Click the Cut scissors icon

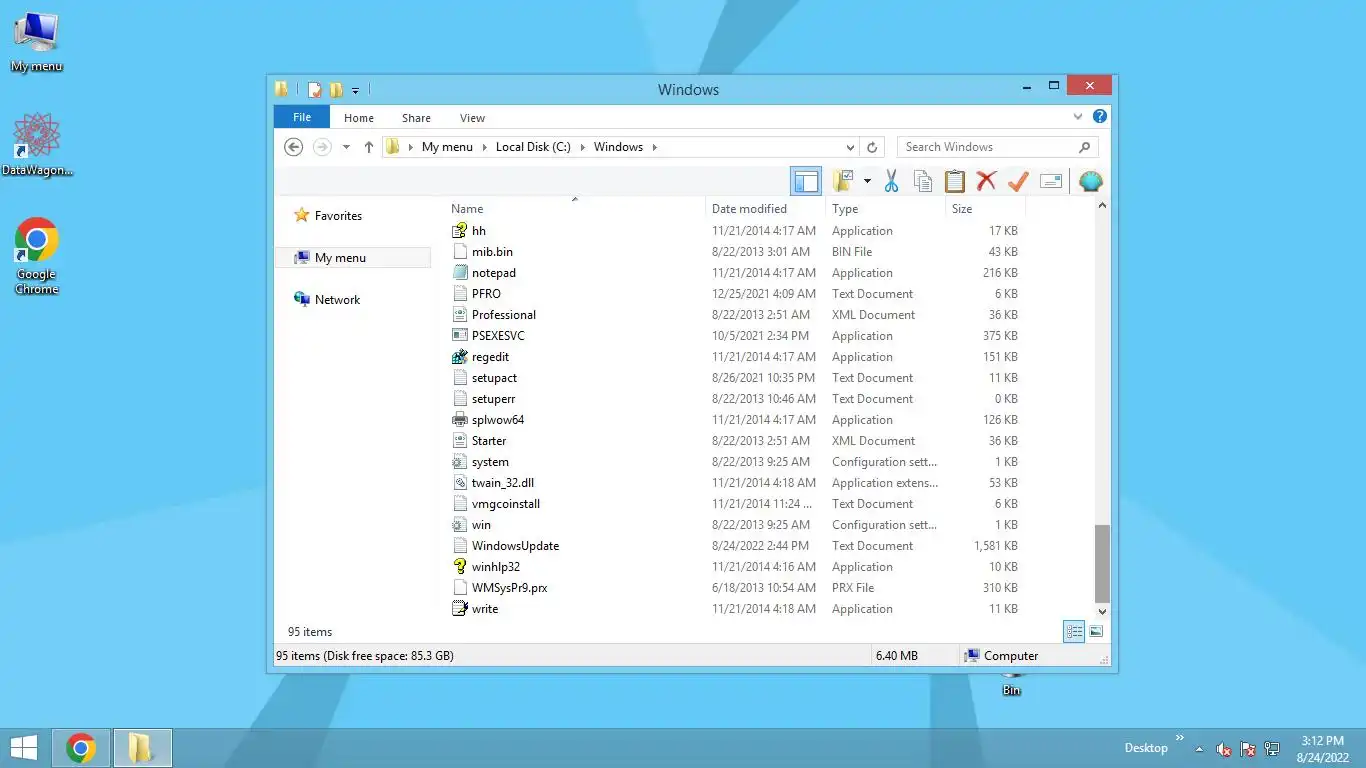coord(891,181)
